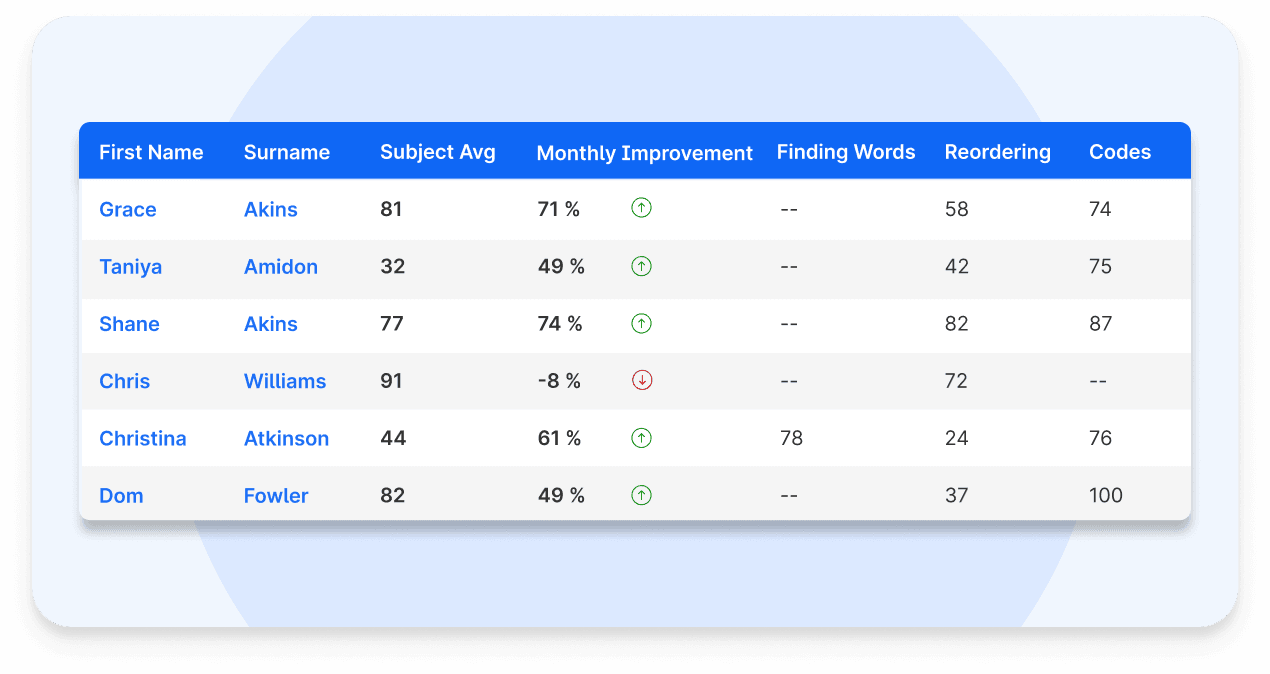Click Shane's green up arrow icon
Image resolution: width=1270 pixels, height=674 pixels.
click(x=641, y=323)
